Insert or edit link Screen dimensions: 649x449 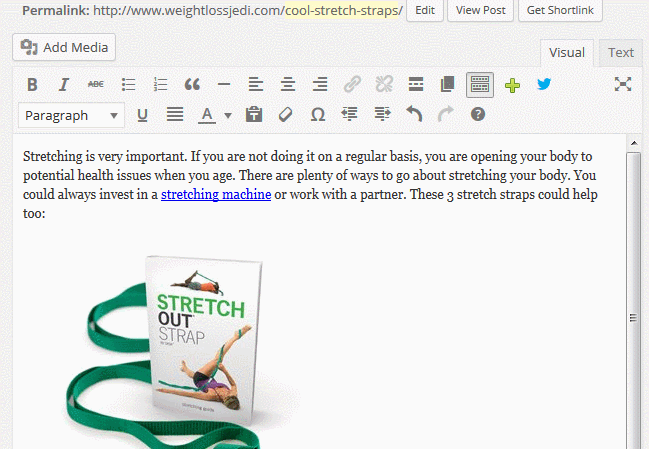click(x=352, y=85)
